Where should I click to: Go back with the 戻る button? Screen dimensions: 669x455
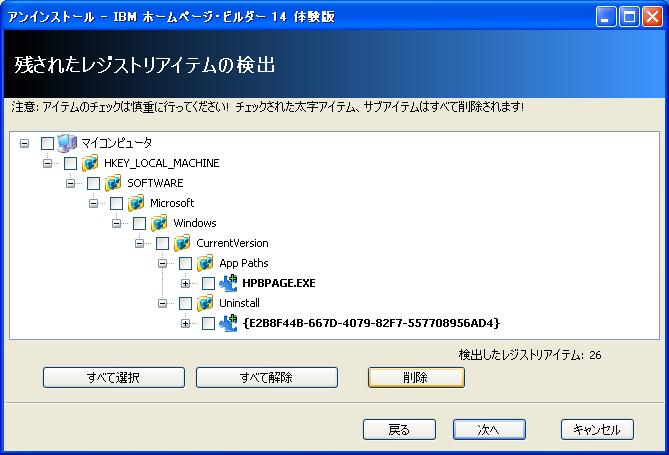tap(399, 429)
